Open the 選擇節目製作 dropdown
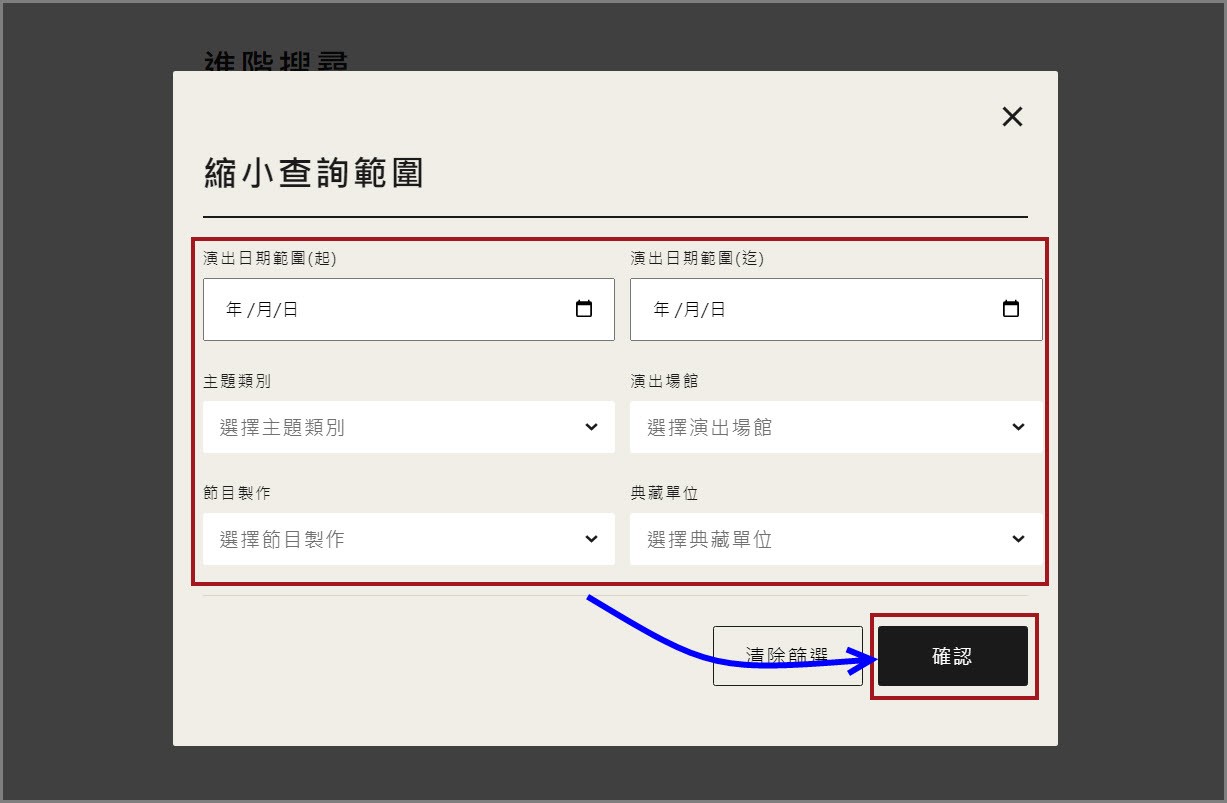This screenshot has width=1227, height=803. 400,539
